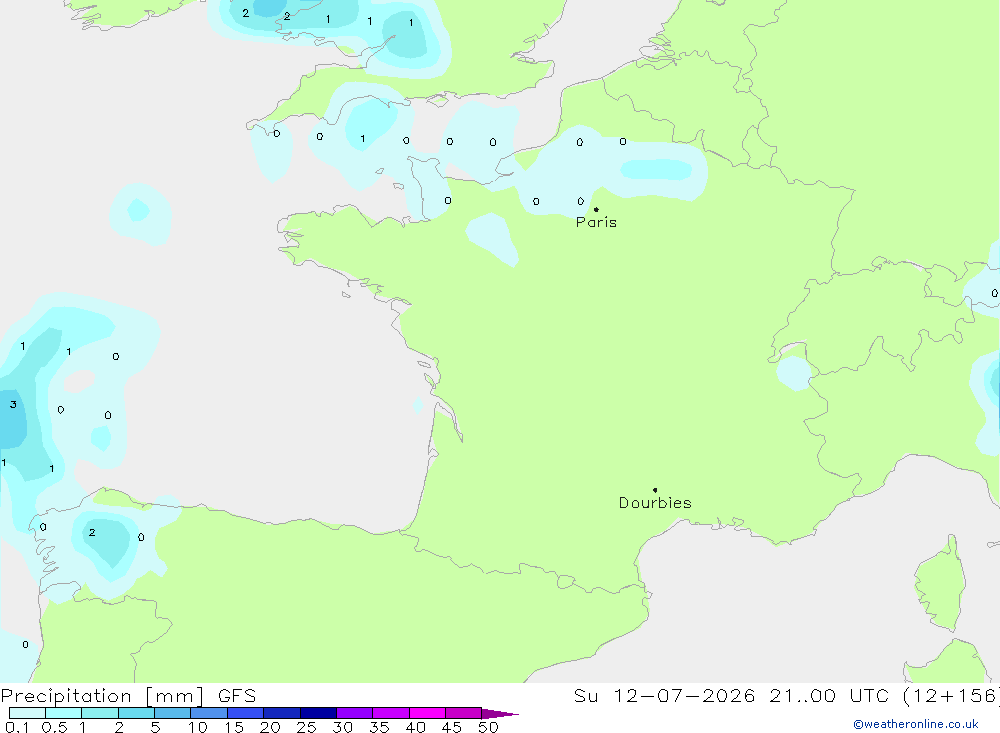Pick the legend swatch between 20 and 25
Image resolution: width=1000 pixels, height=733 pixels.
282,713
